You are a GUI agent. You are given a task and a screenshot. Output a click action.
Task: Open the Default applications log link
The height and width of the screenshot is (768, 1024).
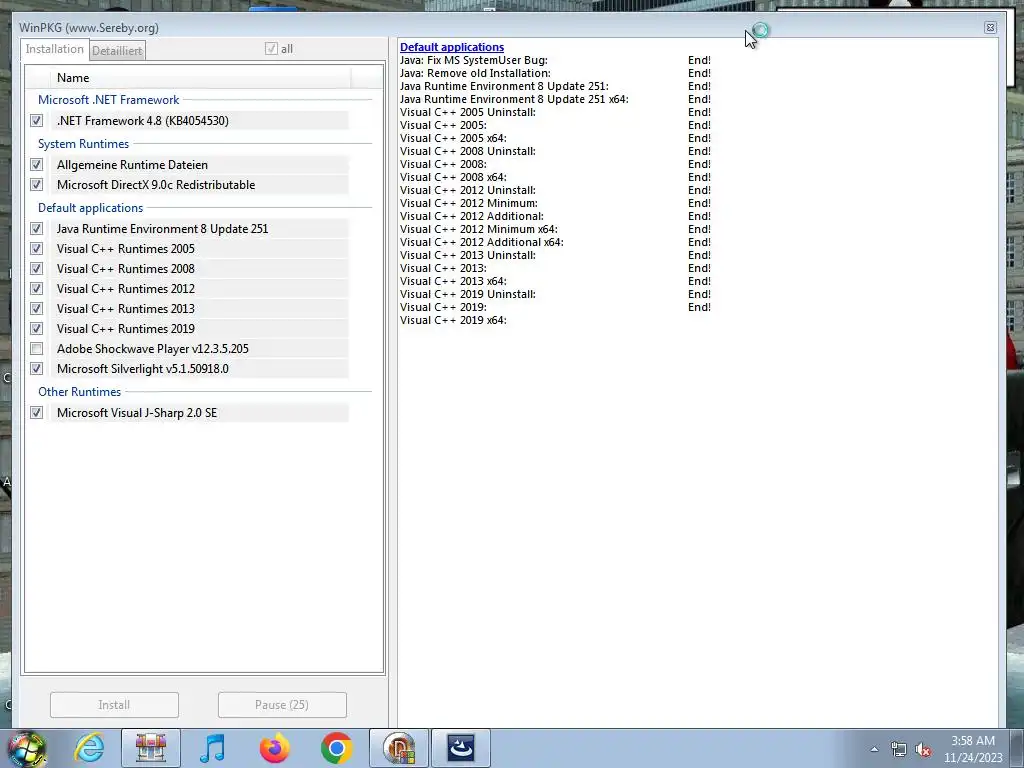[452, 47]
